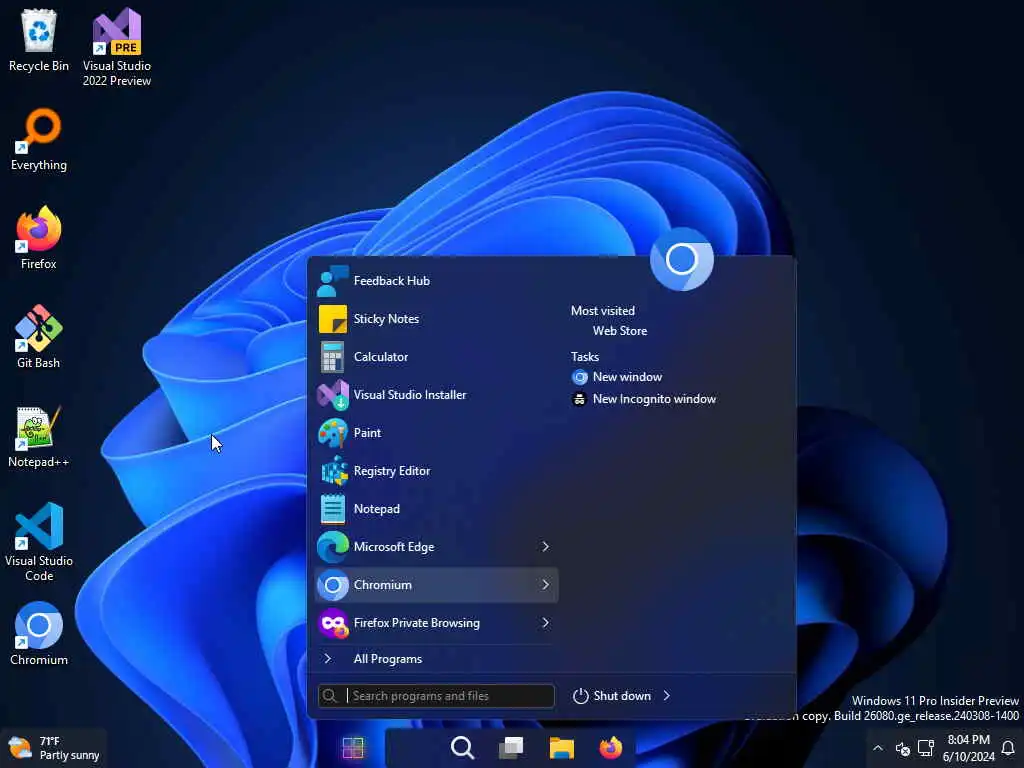Select Everything desktop shortcut
This screenshot has height=768, width=1024.
pyautogui.click(x=39, y=140)
